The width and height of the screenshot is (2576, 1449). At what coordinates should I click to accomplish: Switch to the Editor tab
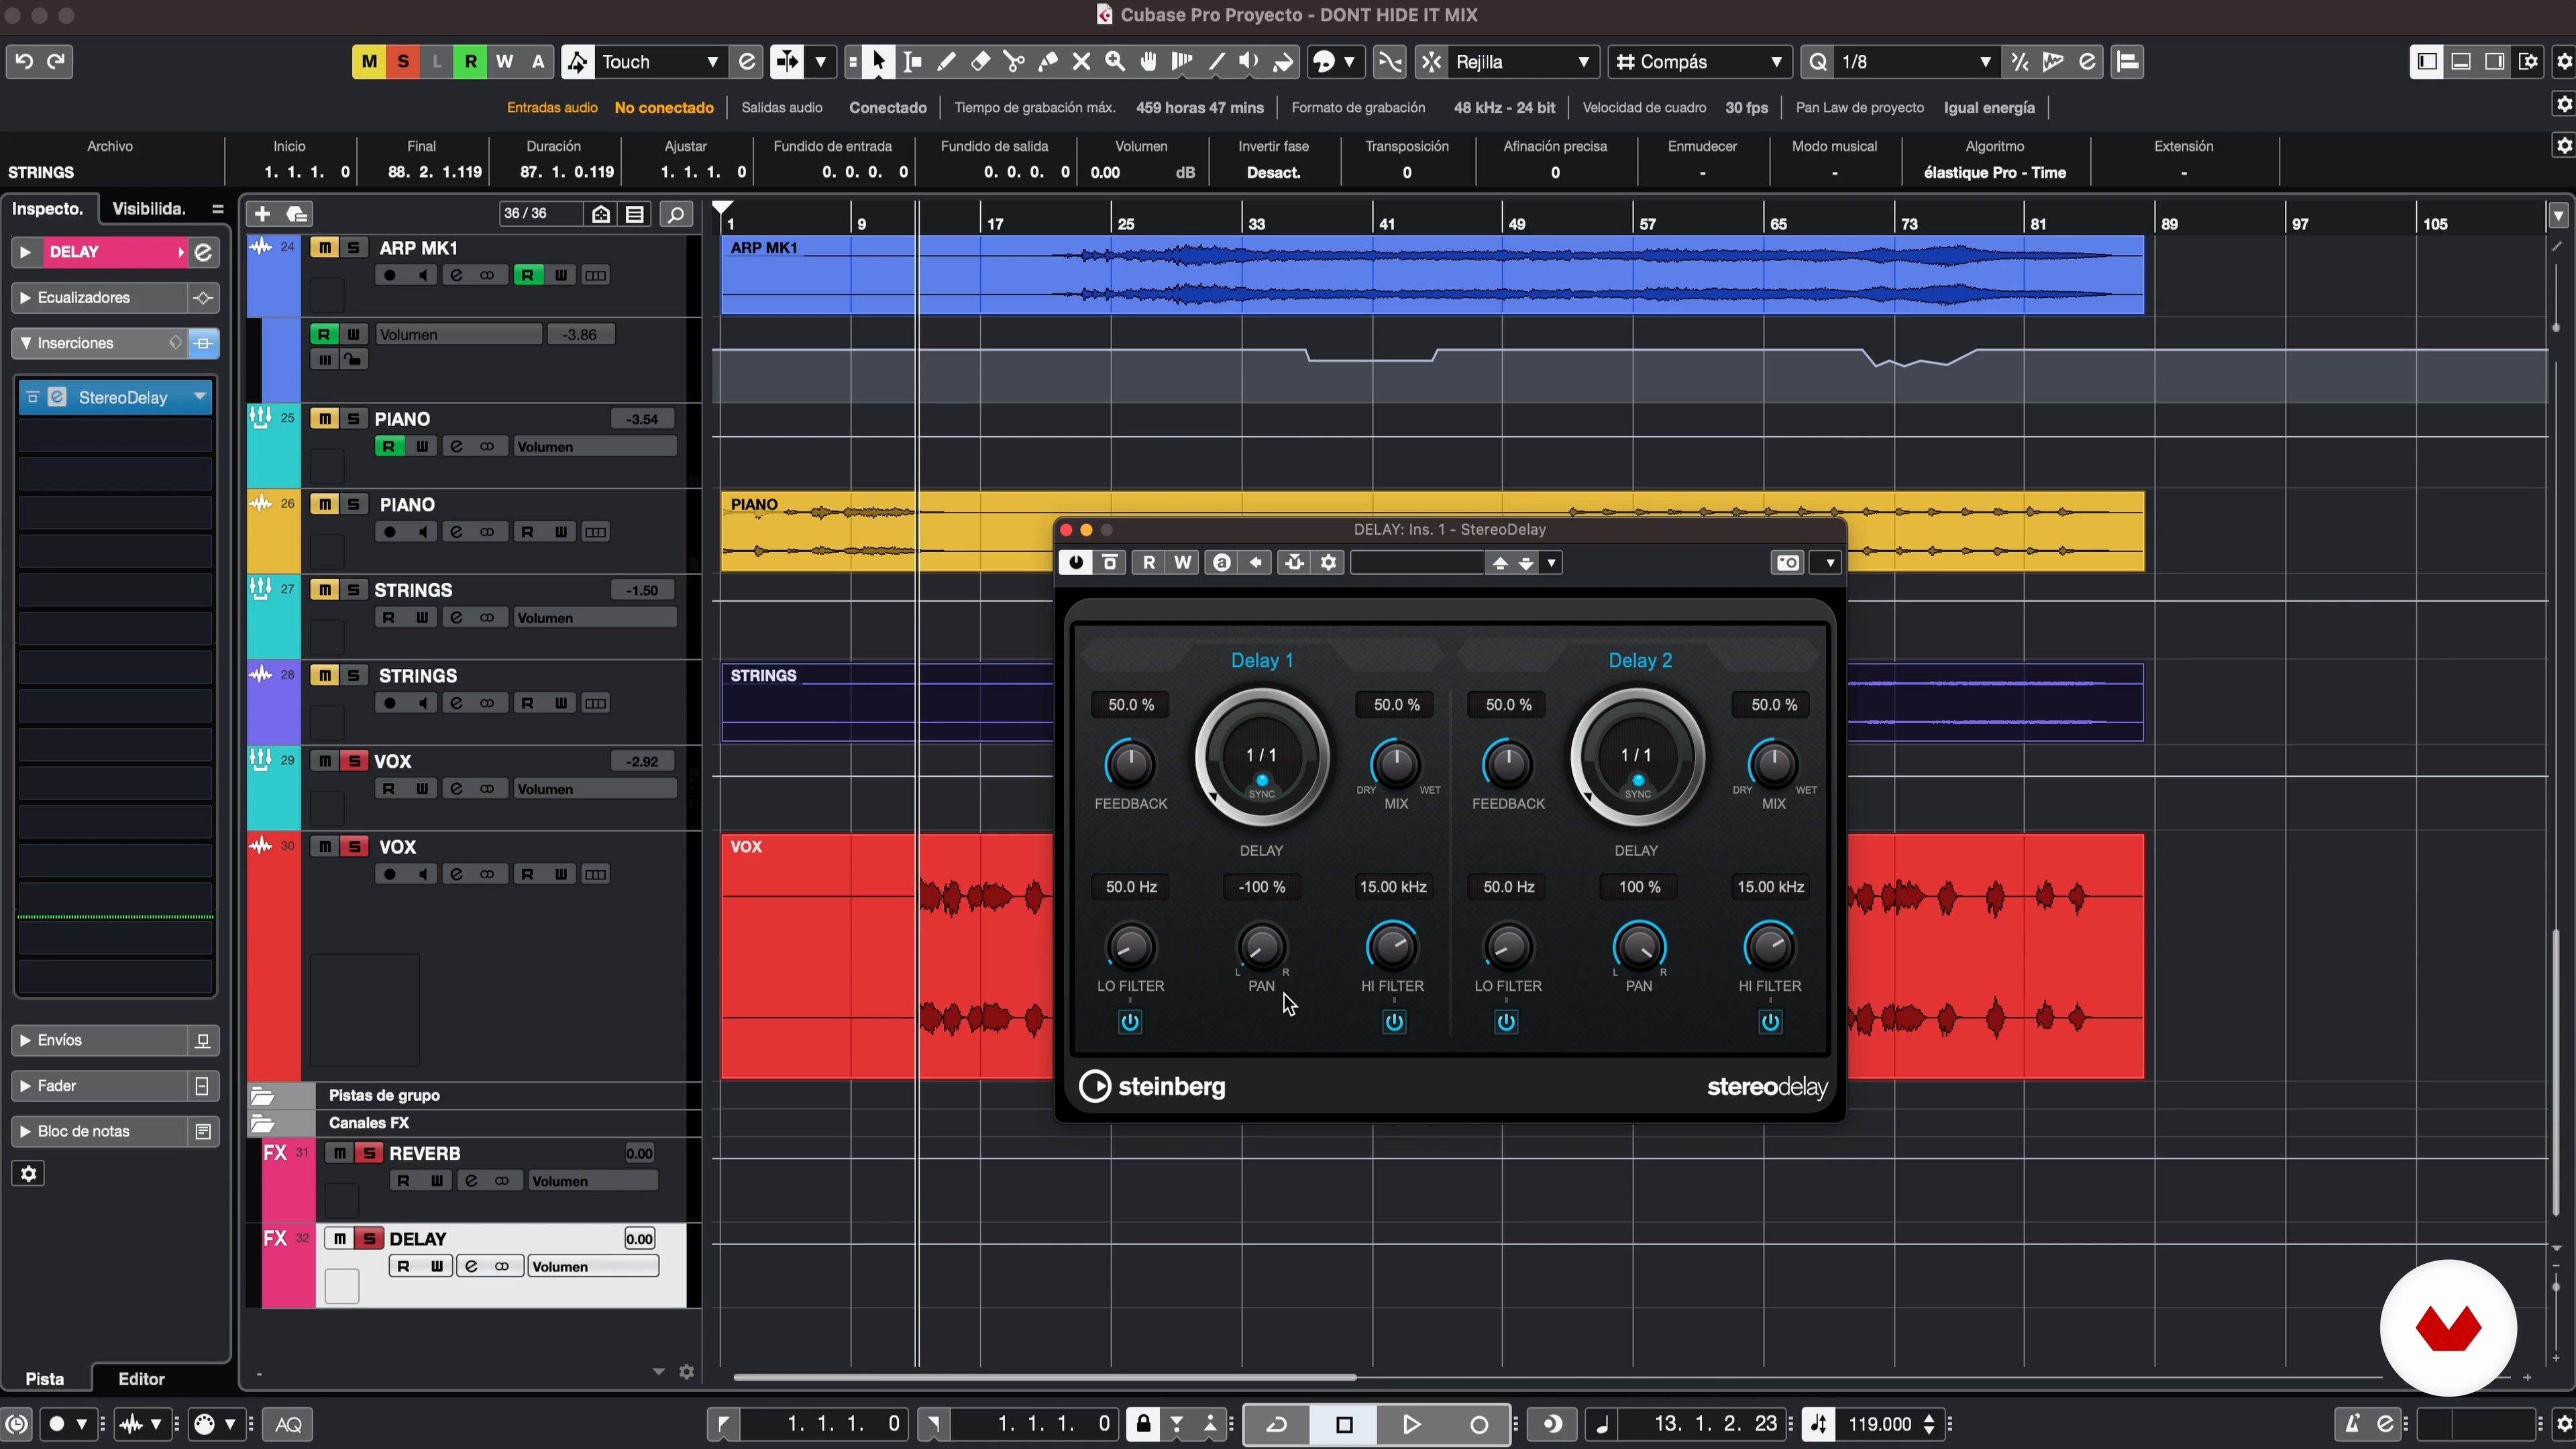point(141,1378)
